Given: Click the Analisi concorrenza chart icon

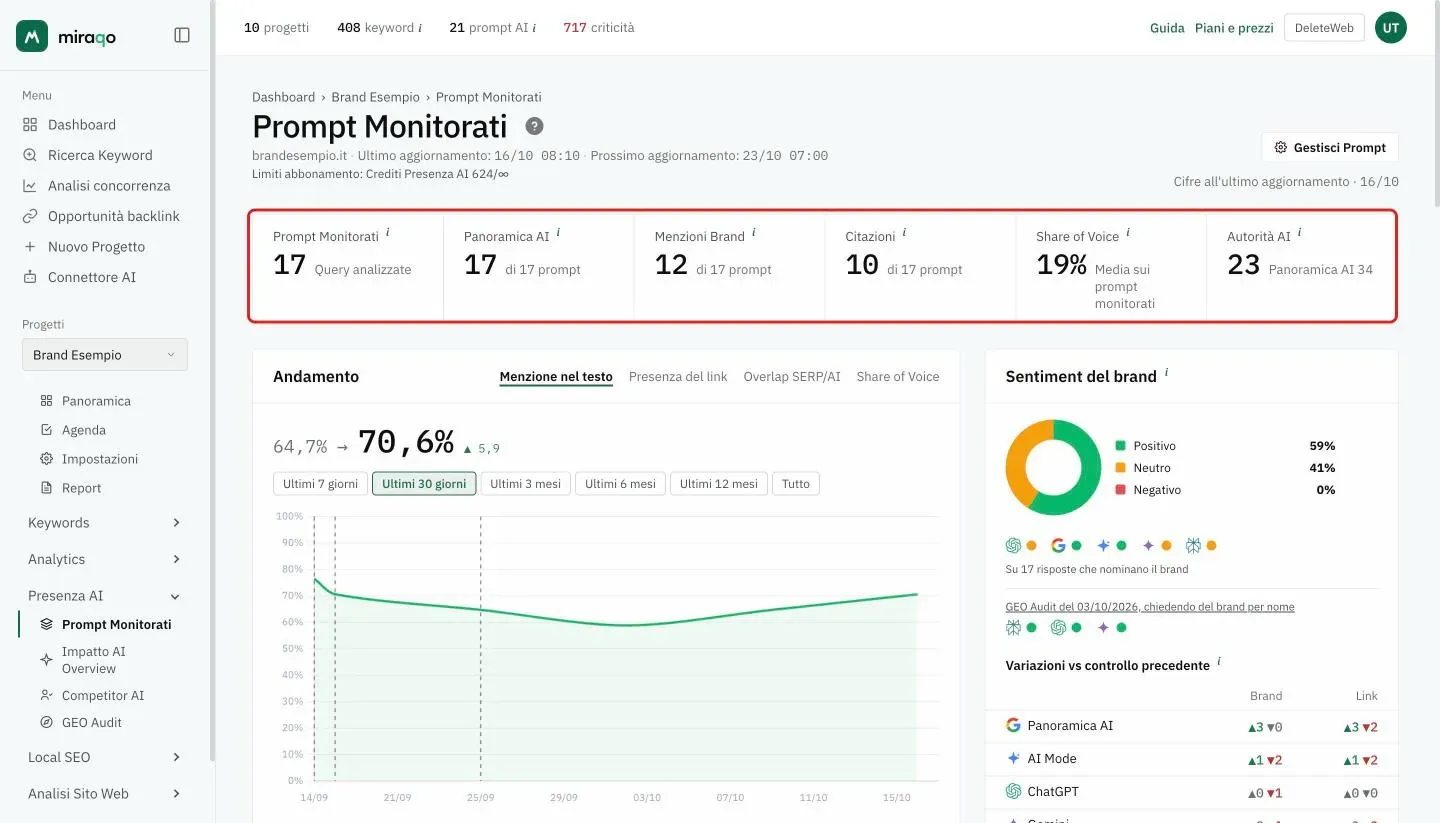Looking at the screenshot, I should pos(30,186).
